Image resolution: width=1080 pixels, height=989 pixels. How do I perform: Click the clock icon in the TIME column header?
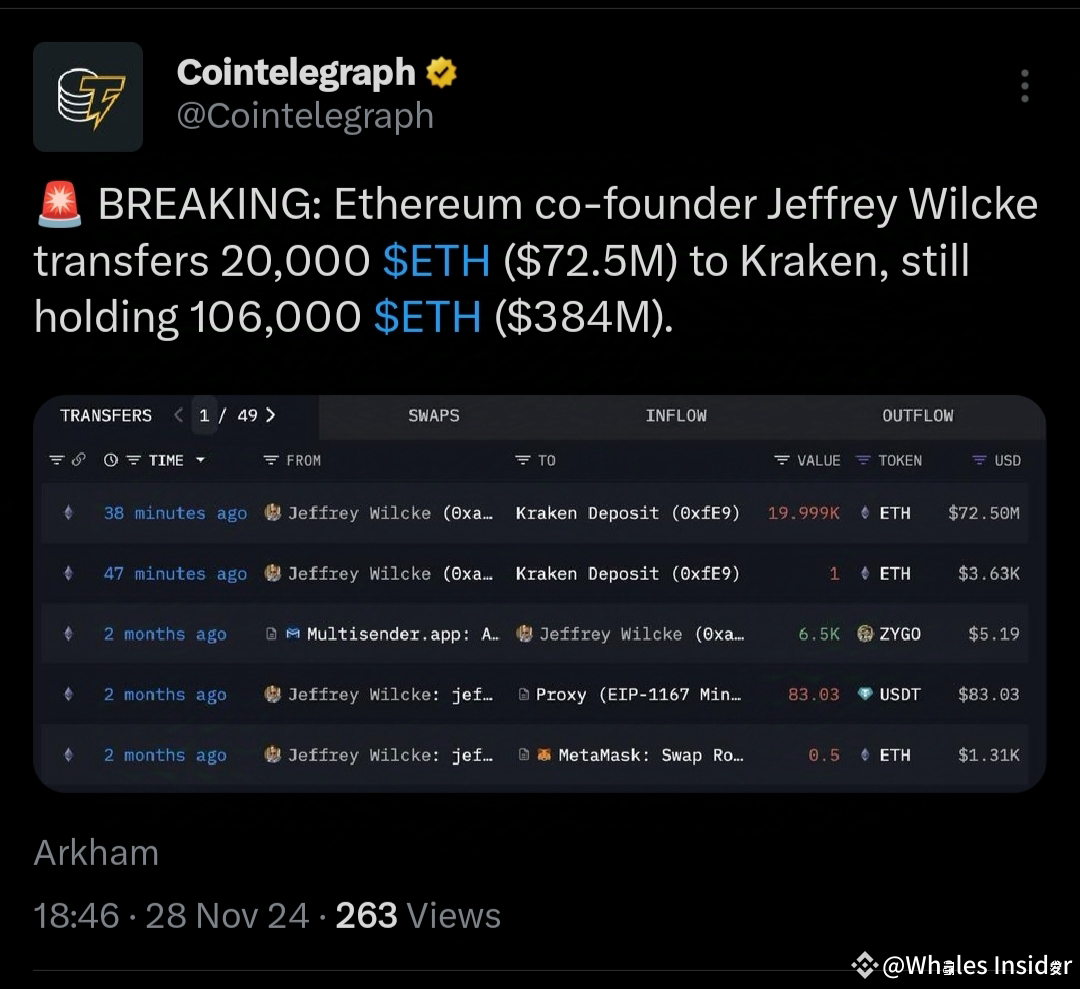(112, 460)
